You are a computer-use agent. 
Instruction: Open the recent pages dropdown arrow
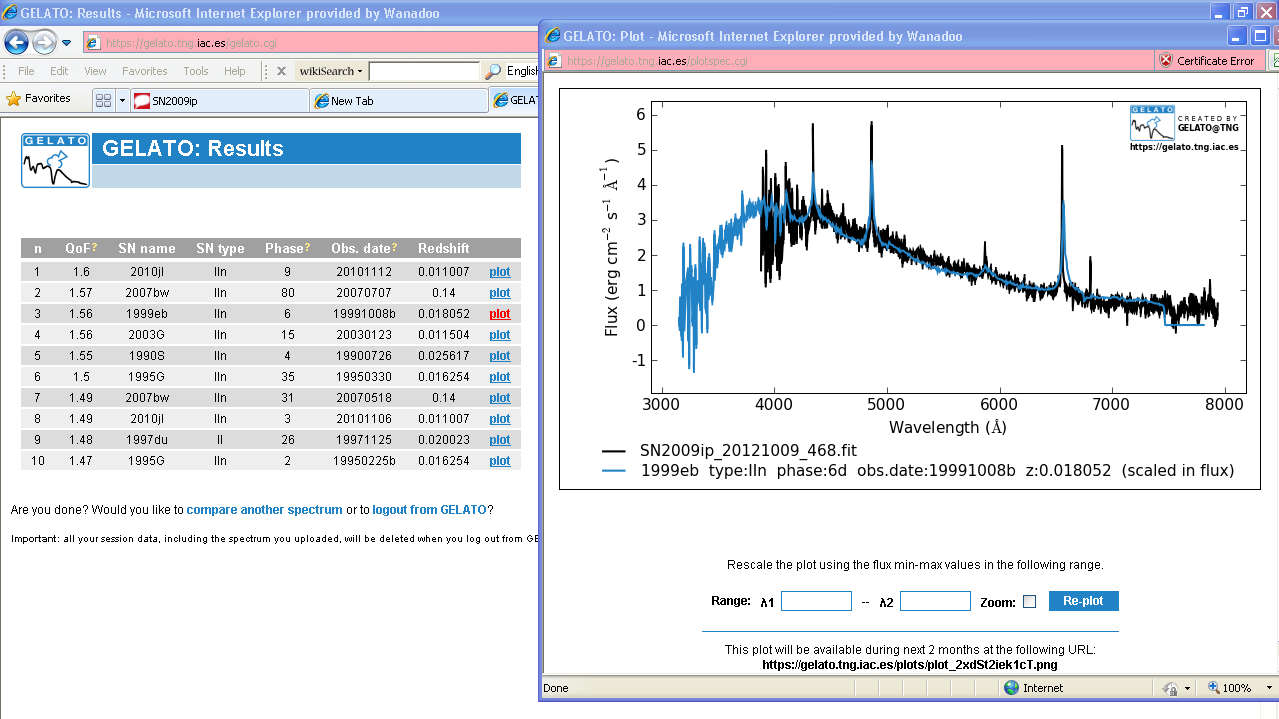[x=66, y=43]
